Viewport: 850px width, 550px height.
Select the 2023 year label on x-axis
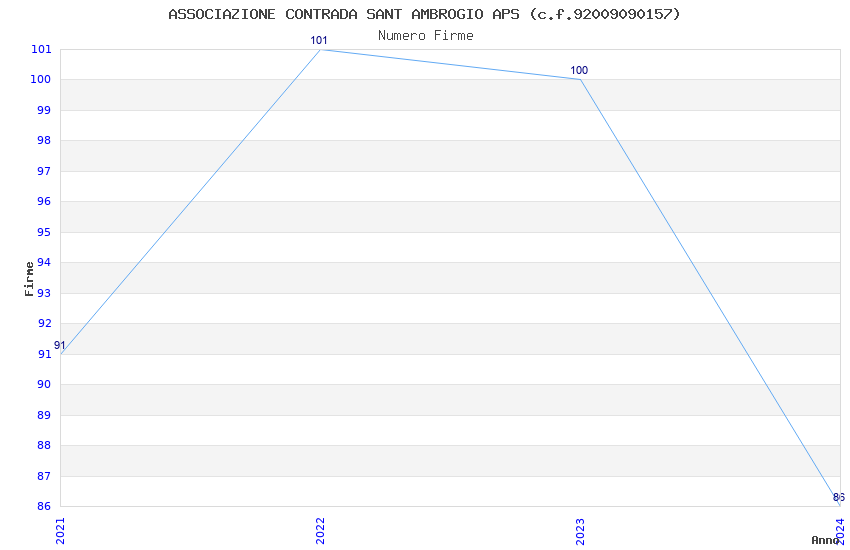581,531
